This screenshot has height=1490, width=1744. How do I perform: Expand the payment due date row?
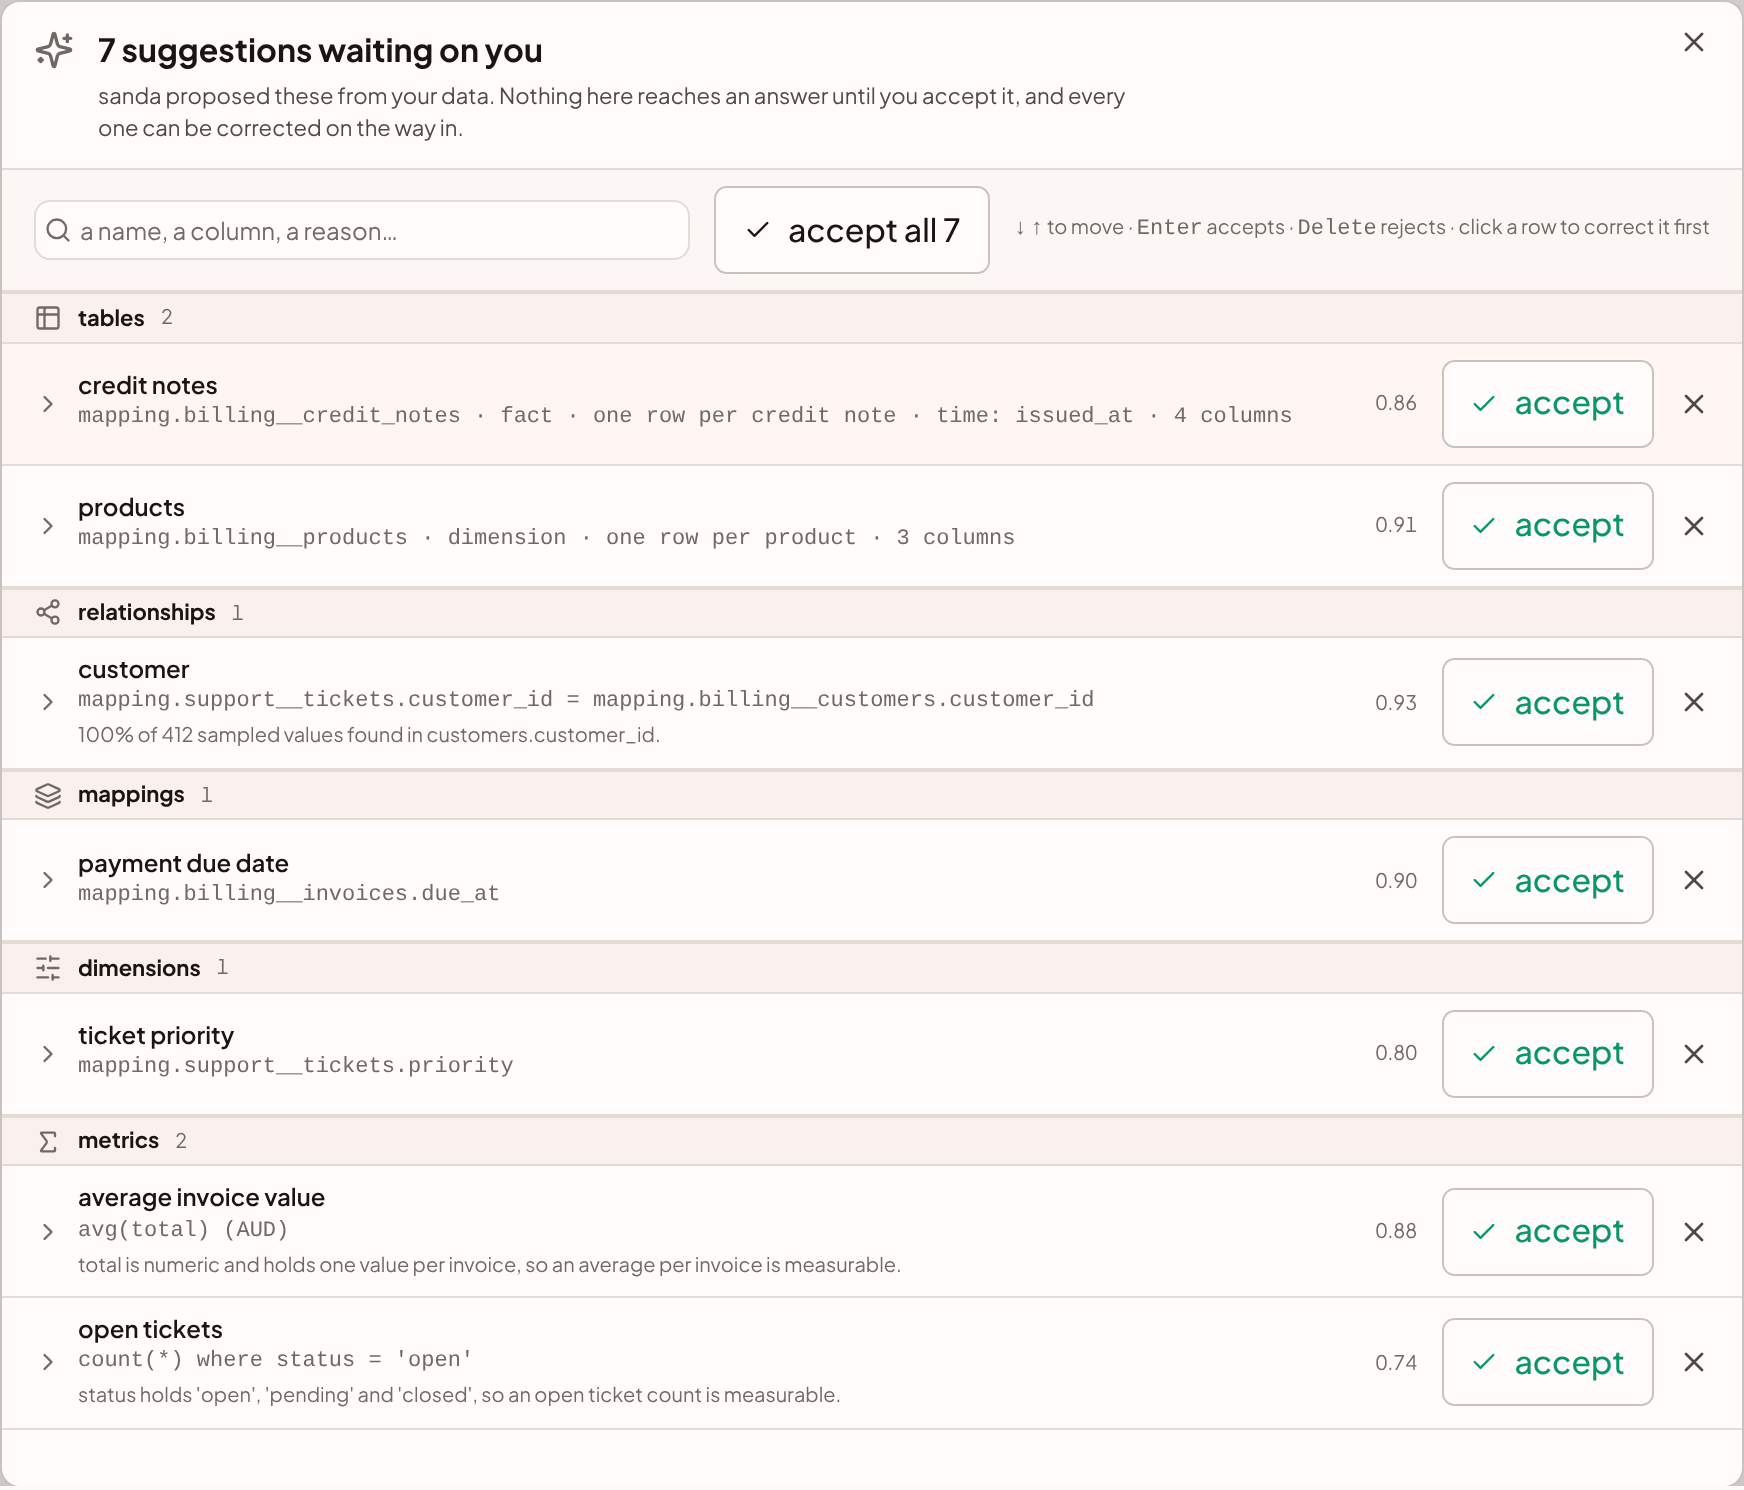[x=47, y=880]
